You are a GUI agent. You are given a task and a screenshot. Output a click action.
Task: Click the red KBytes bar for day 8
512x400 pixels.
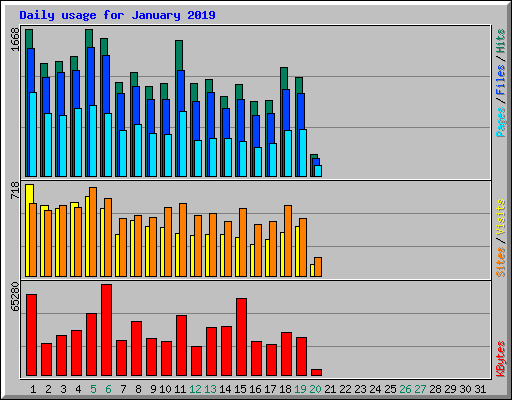[x=137, y=349]
